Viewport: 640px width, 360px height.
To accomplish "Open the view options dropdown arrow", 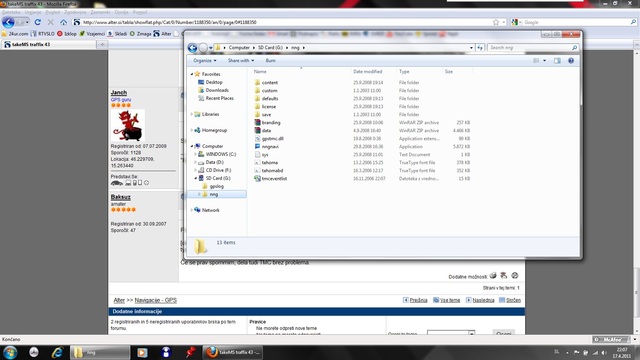I will (x=544, y=60).
